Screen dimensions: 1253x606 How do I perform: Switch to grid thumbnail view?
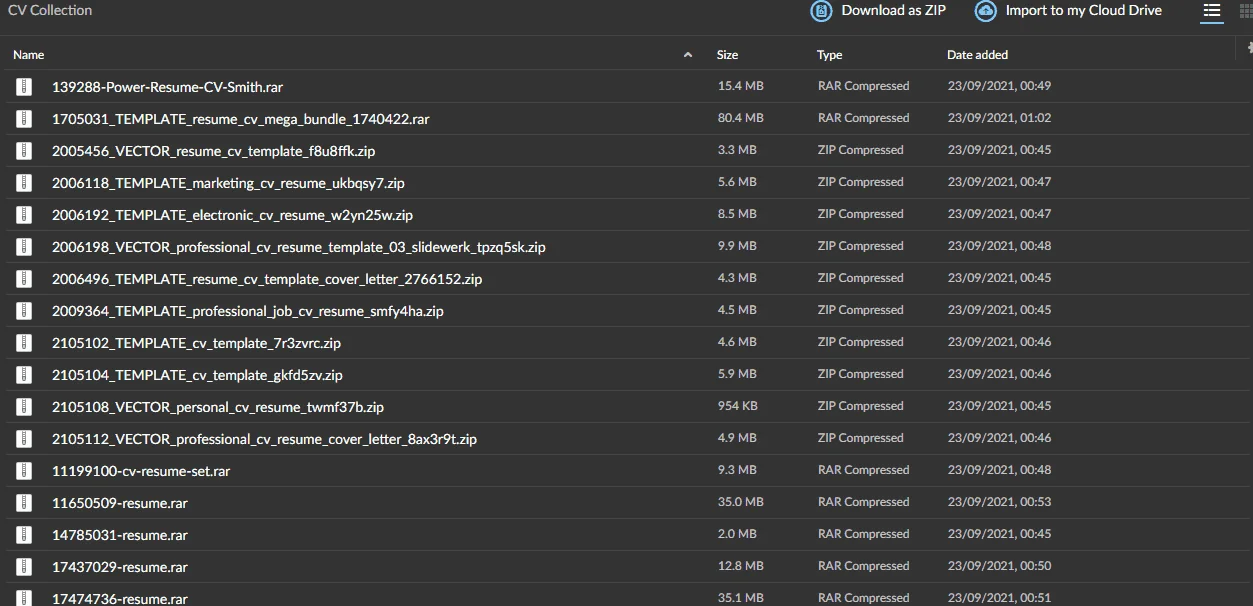point(1246,11)
